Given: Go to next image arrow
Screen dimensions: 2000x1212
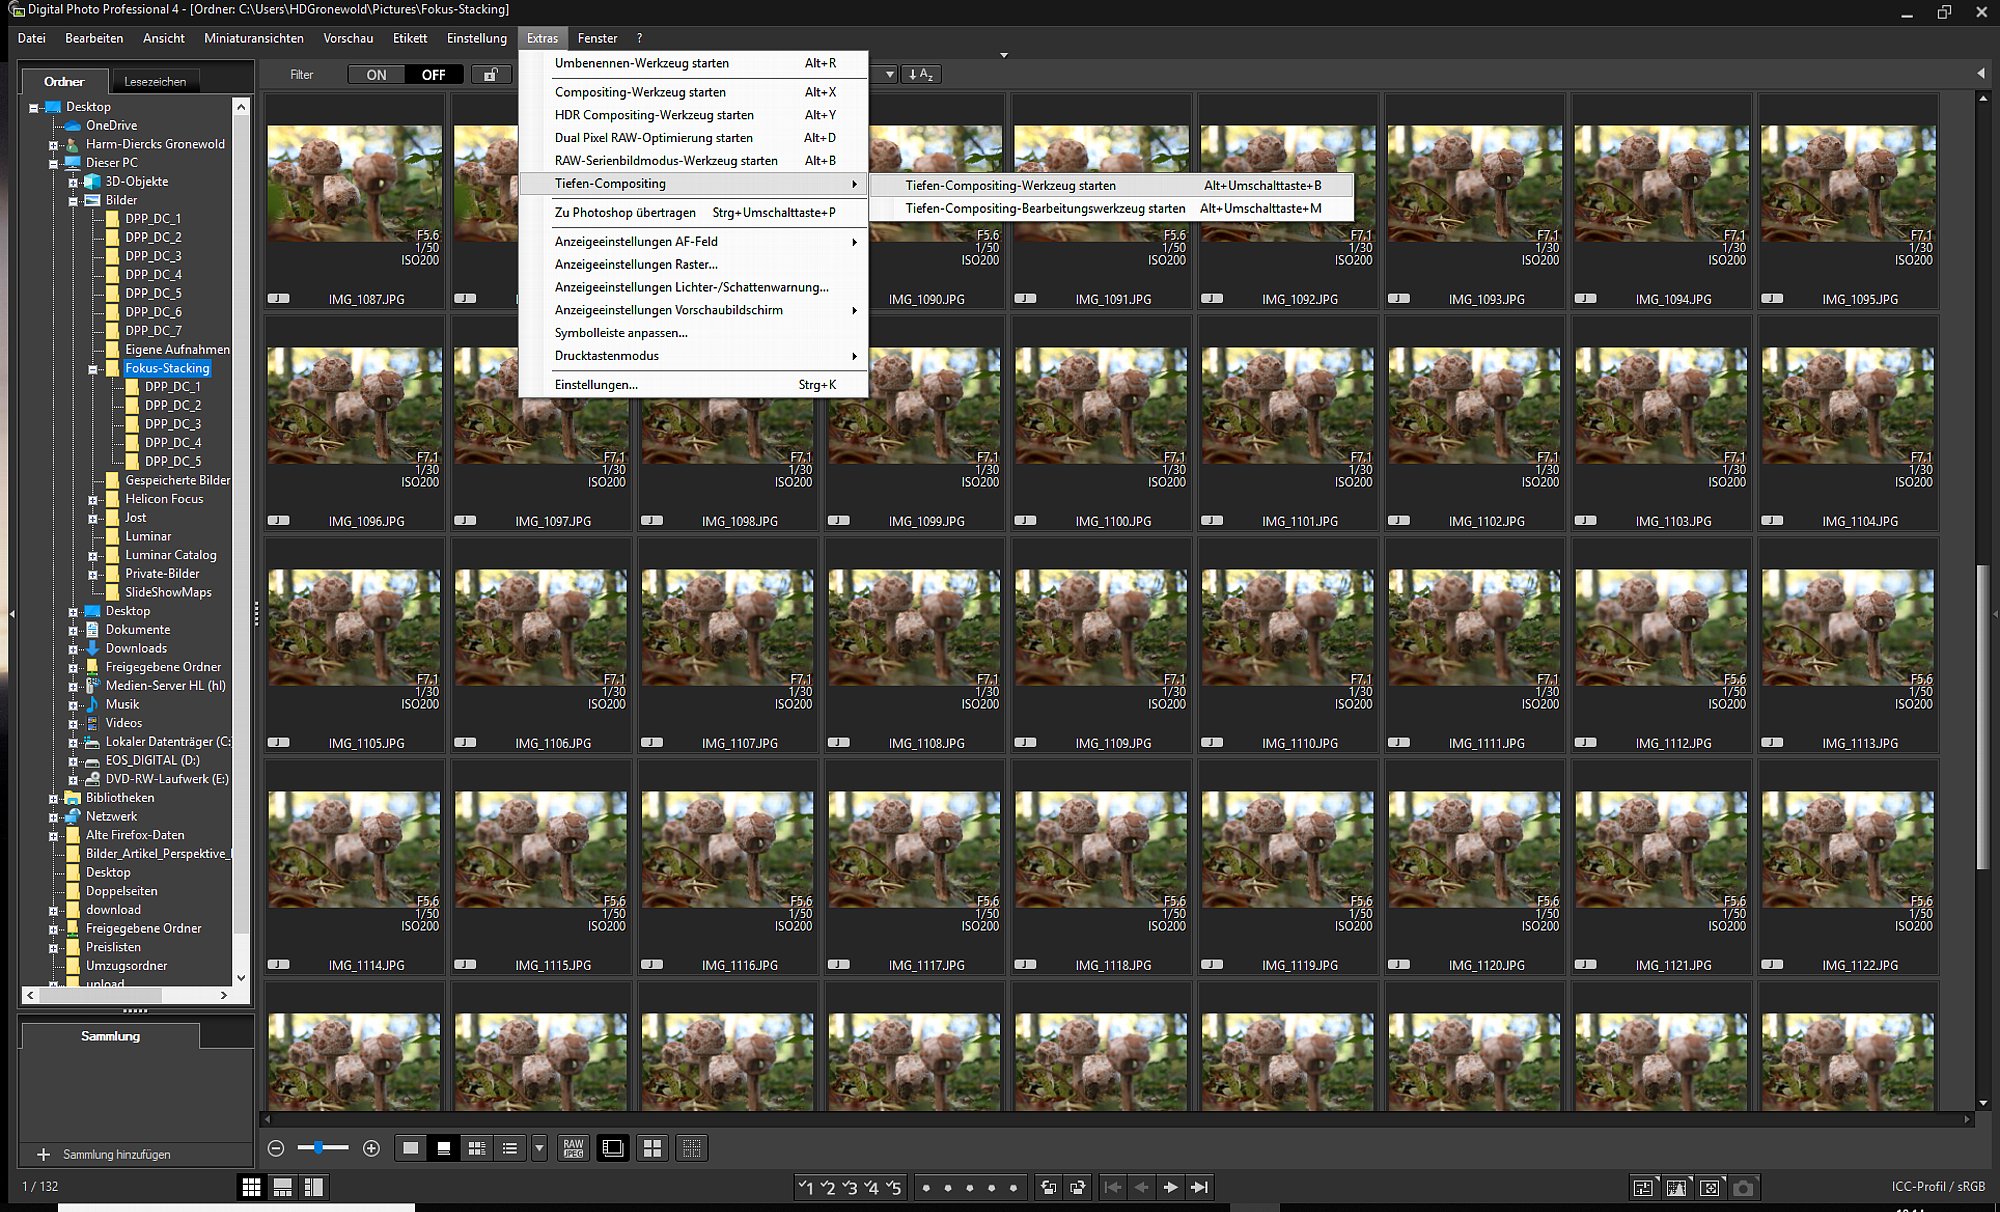Looking at the screenshot, I should point(1170,1187).
